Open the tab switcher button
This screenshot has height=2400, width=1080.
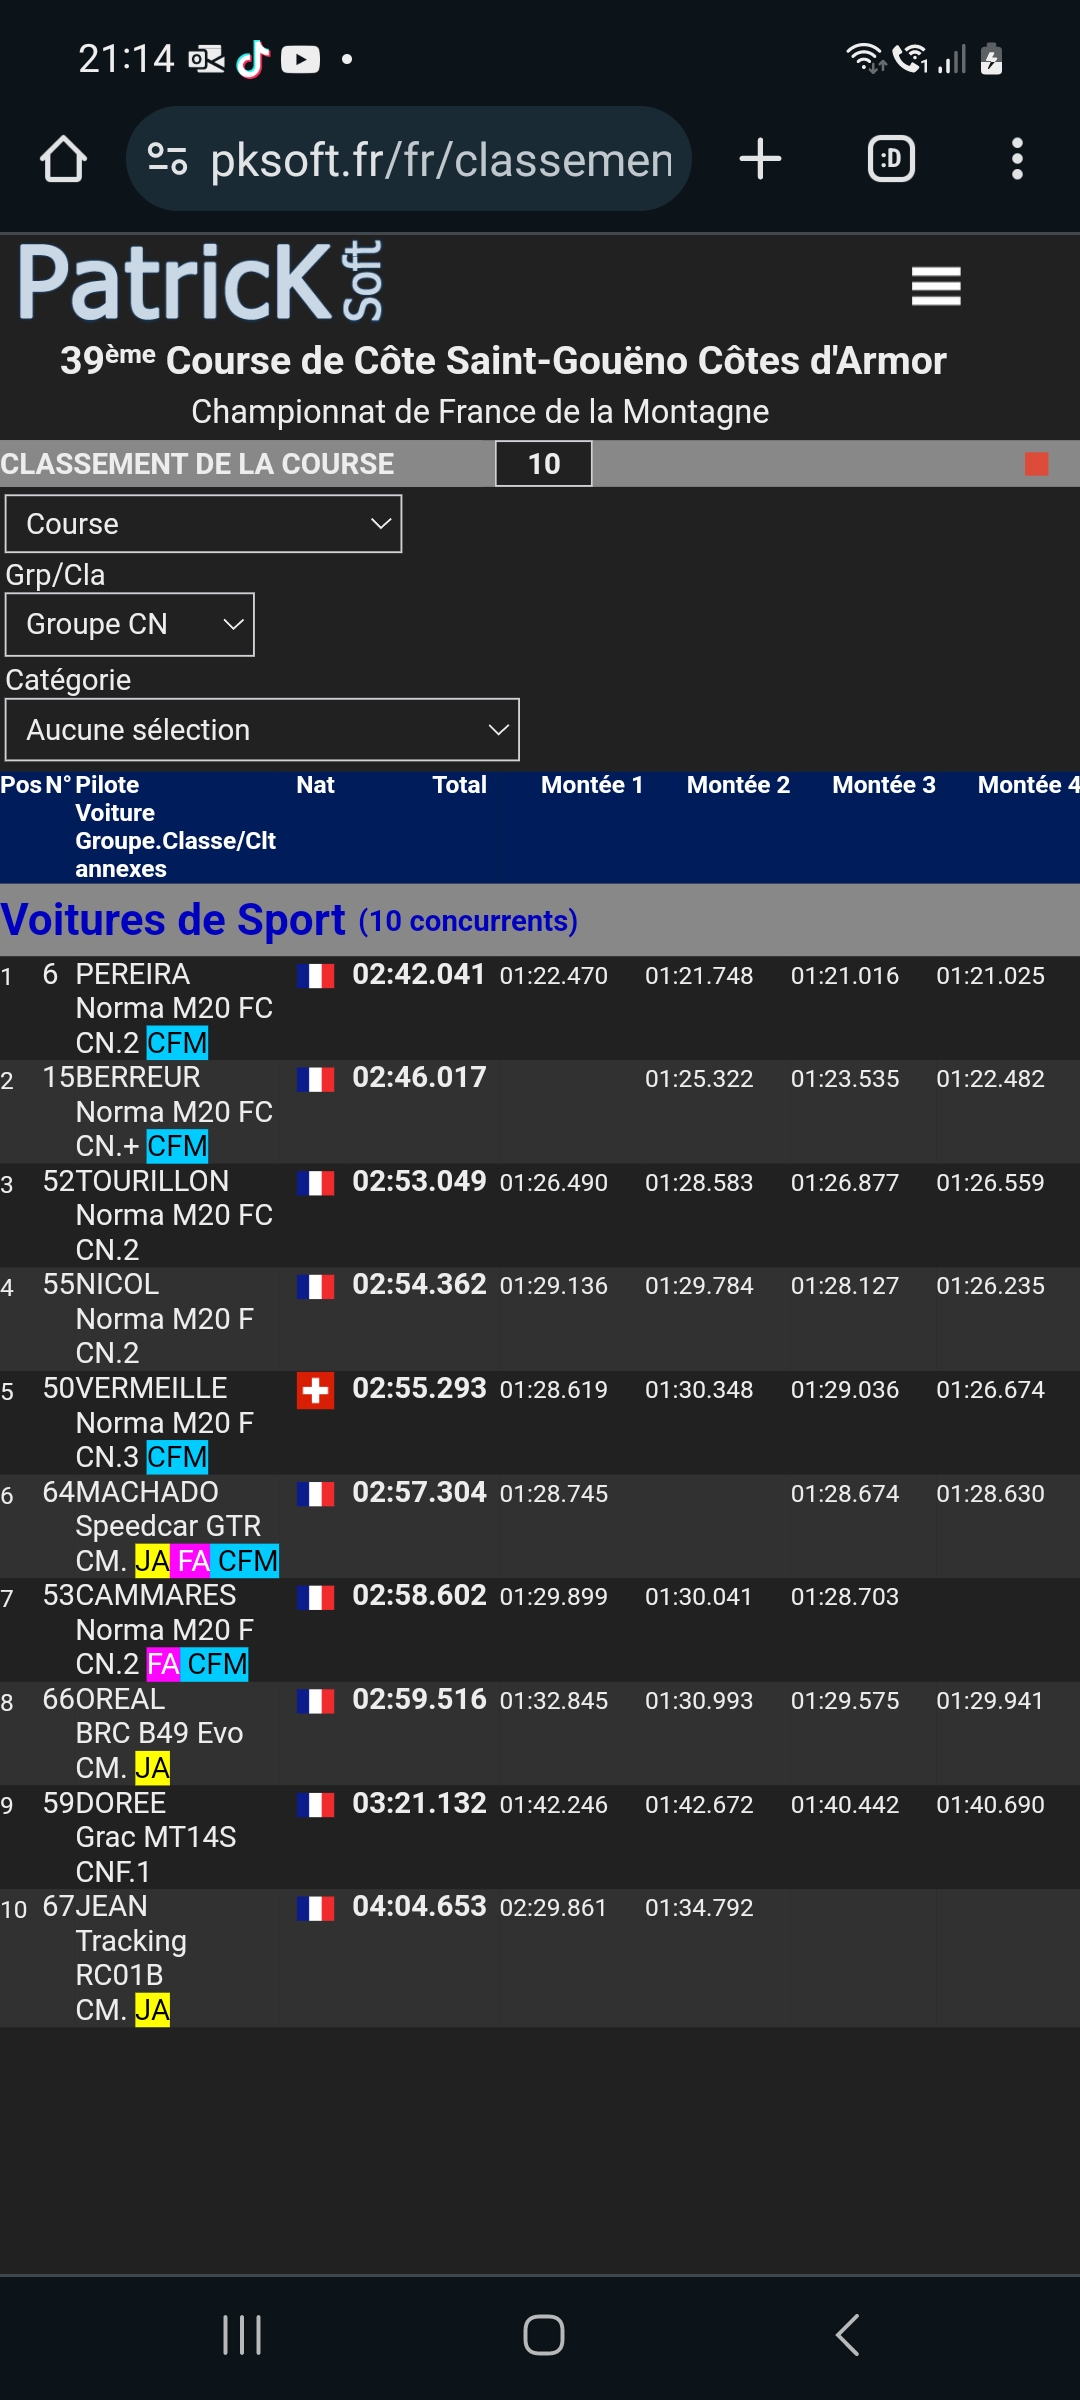tap(890, 159)
